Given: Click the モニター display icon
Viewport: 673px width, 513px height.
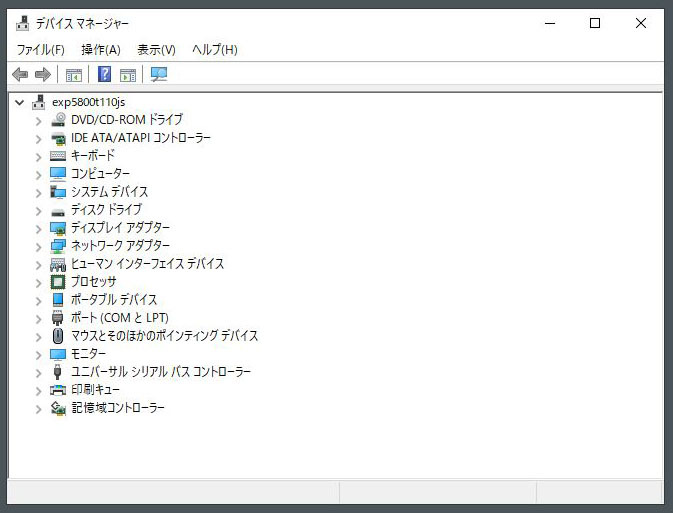Looking at the screenshot, I should [x=58, y=354].
